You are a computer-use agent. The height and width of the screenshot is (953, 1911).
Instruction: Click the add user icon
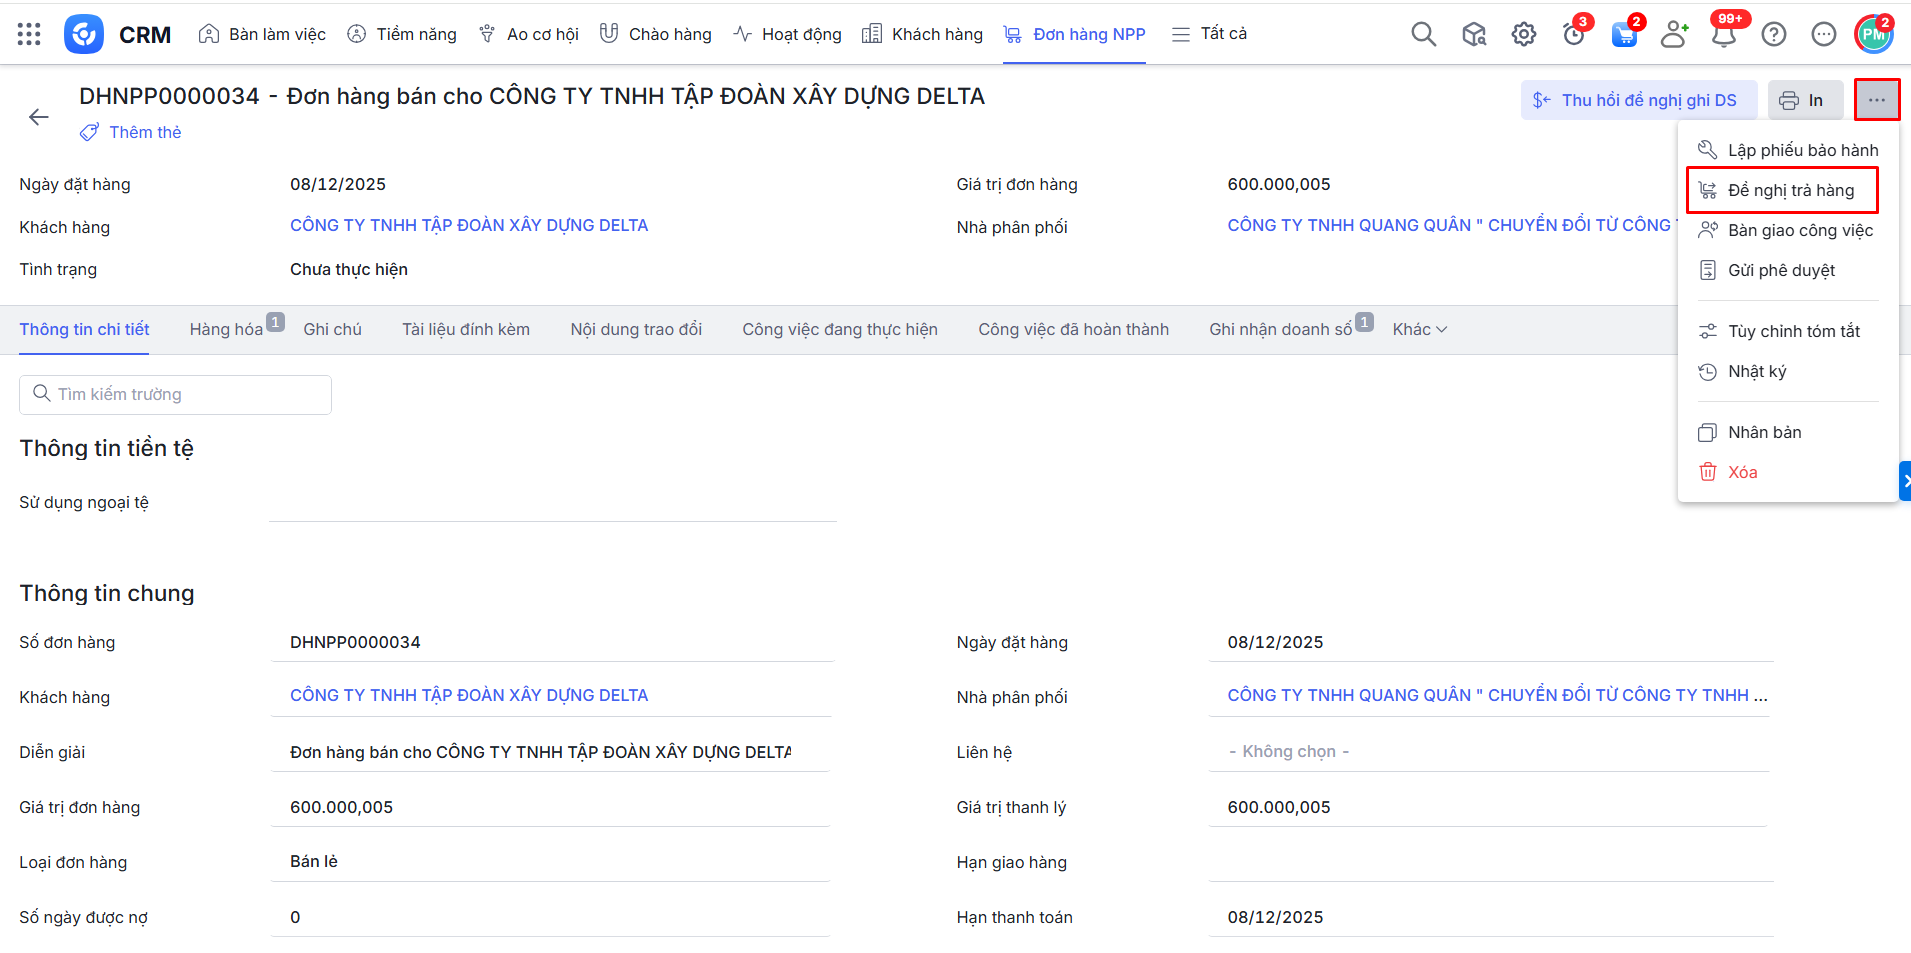coord(1673,34)
